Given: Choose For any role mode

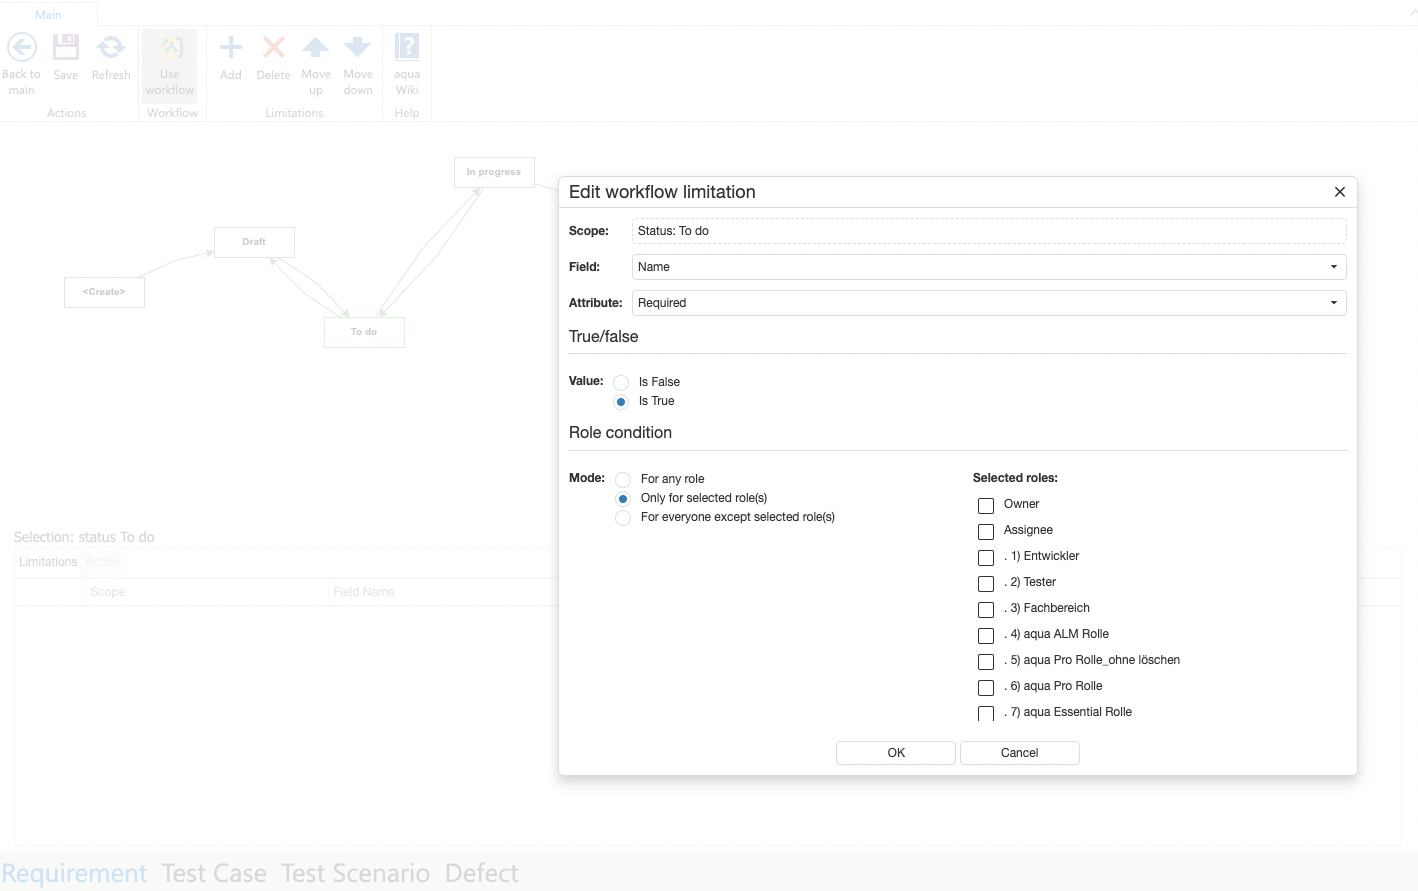Looking at the screenshot, I should tap(622, 479).
